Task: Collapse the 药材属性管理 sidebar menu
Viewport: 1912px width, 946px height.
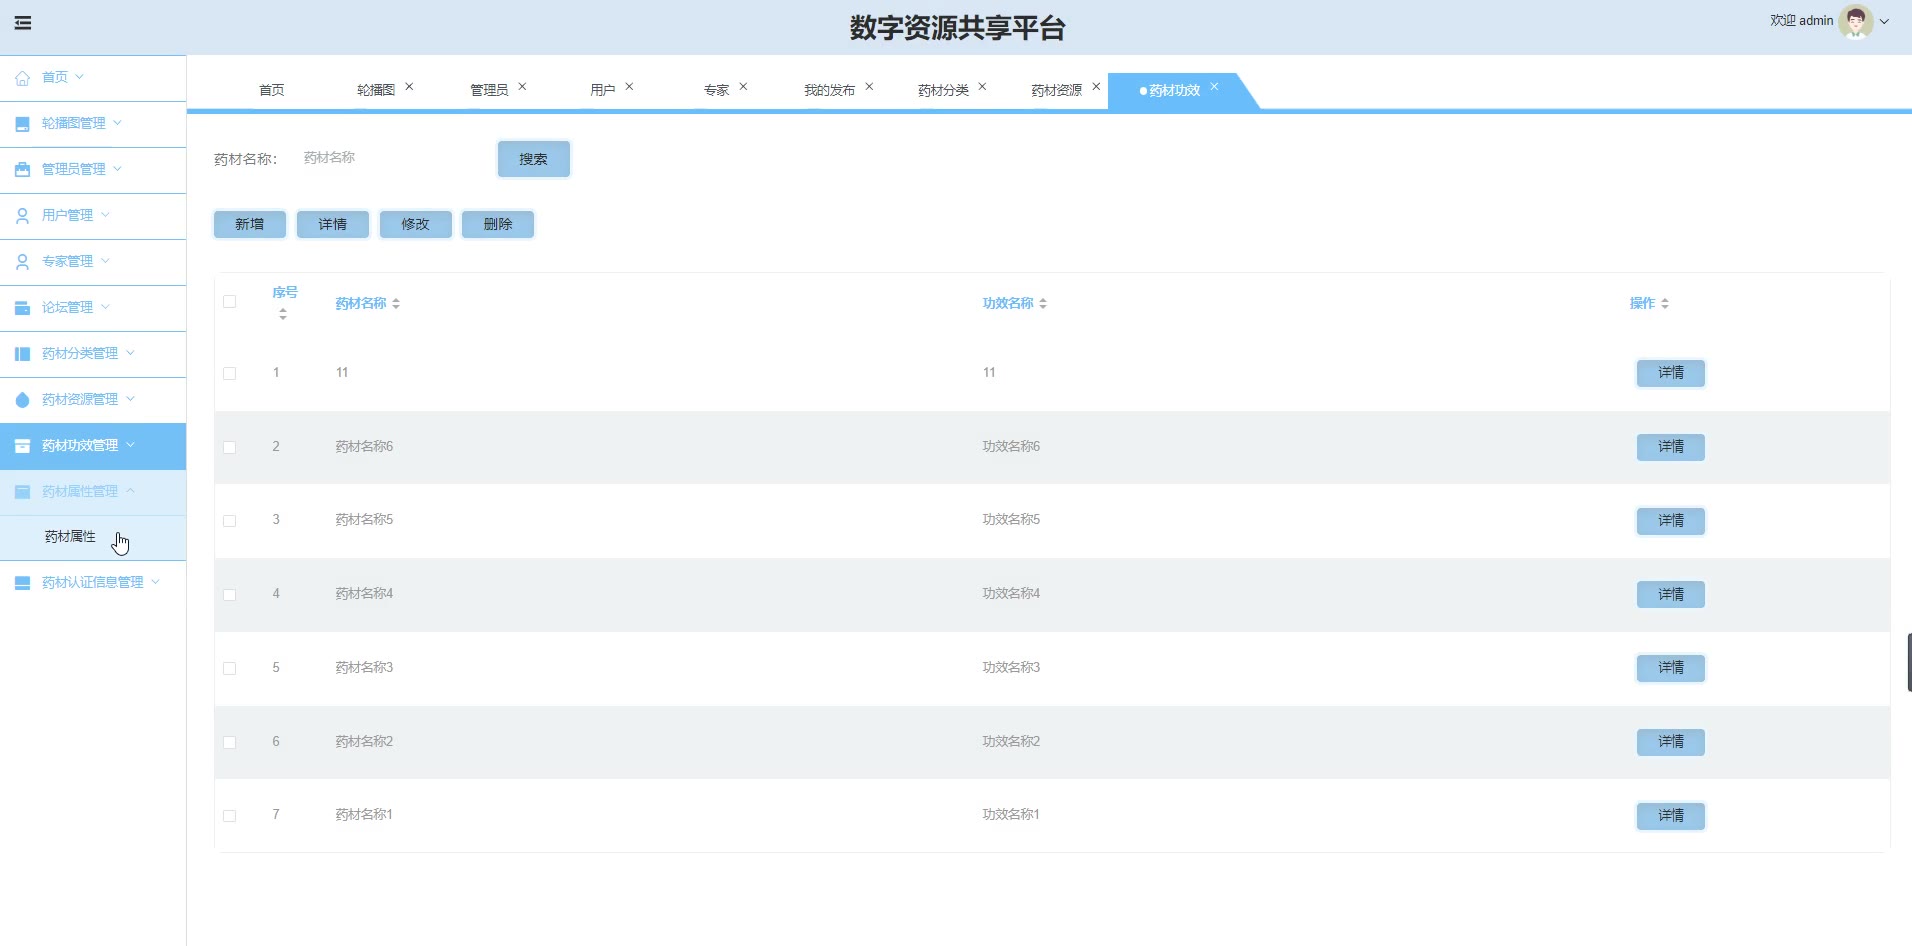Action: pos(130,491)
